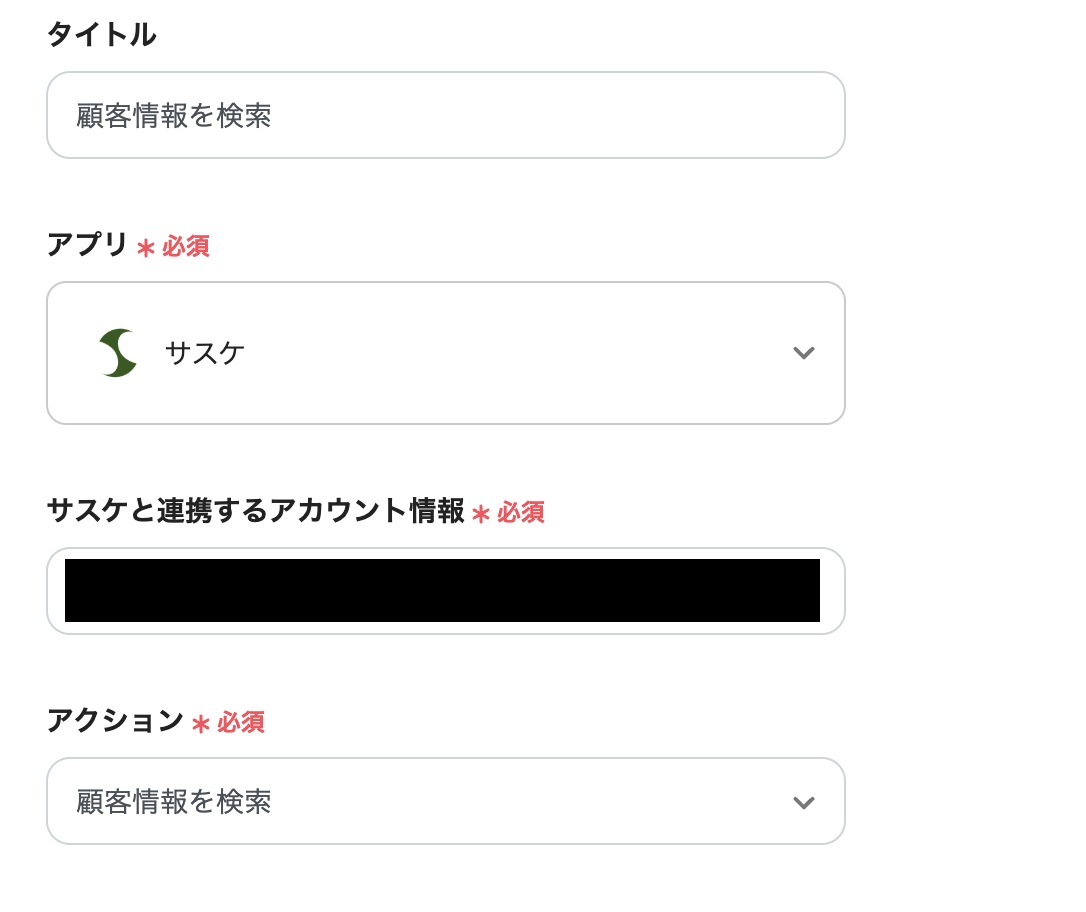Click the 顧客情報を検索 text in タイトル field
Viewport: 1086px width, 912px height.
[x=174, y=116]
